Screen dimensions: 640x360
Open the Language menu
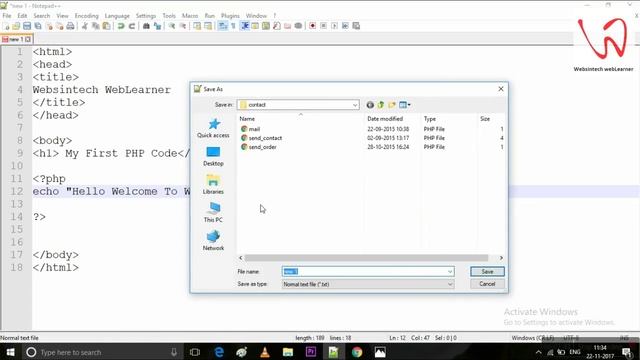tap(117, 16)
